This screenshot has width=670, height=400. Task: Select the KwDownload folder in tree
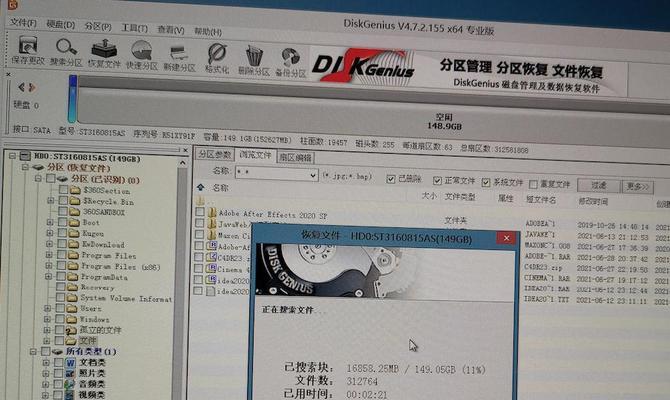(x=91, y=244)
